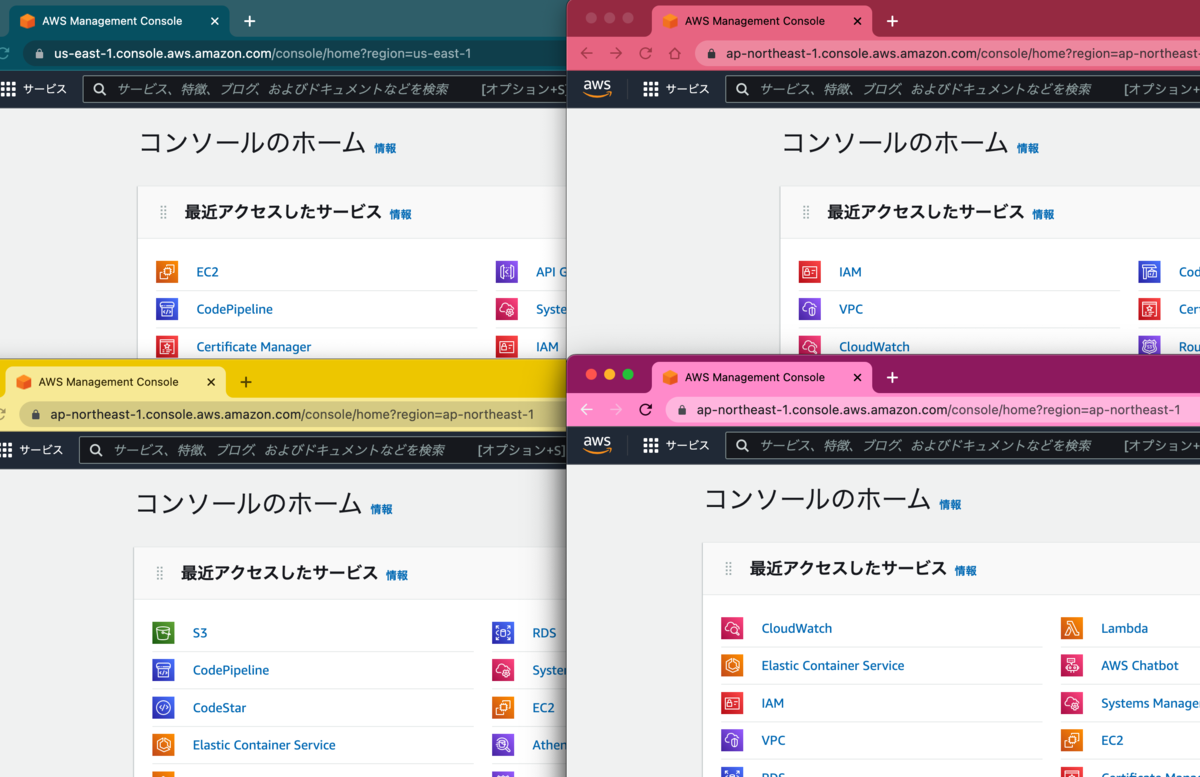Open the Certificate Manager link in teal window
Image resolution: width=1200 pixels, height=777 pixels.
254,347
